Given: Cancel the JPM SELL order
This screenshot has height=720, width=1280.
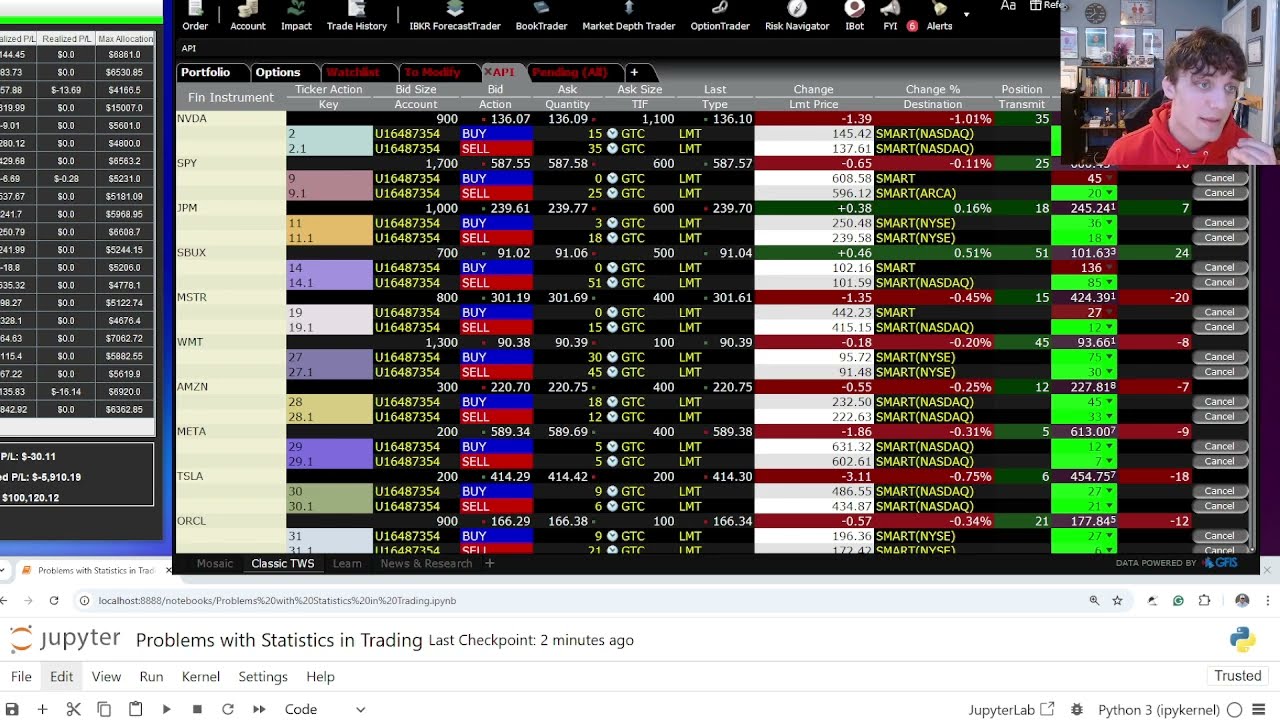Looking at the screenshot, I should point(1220,238).
